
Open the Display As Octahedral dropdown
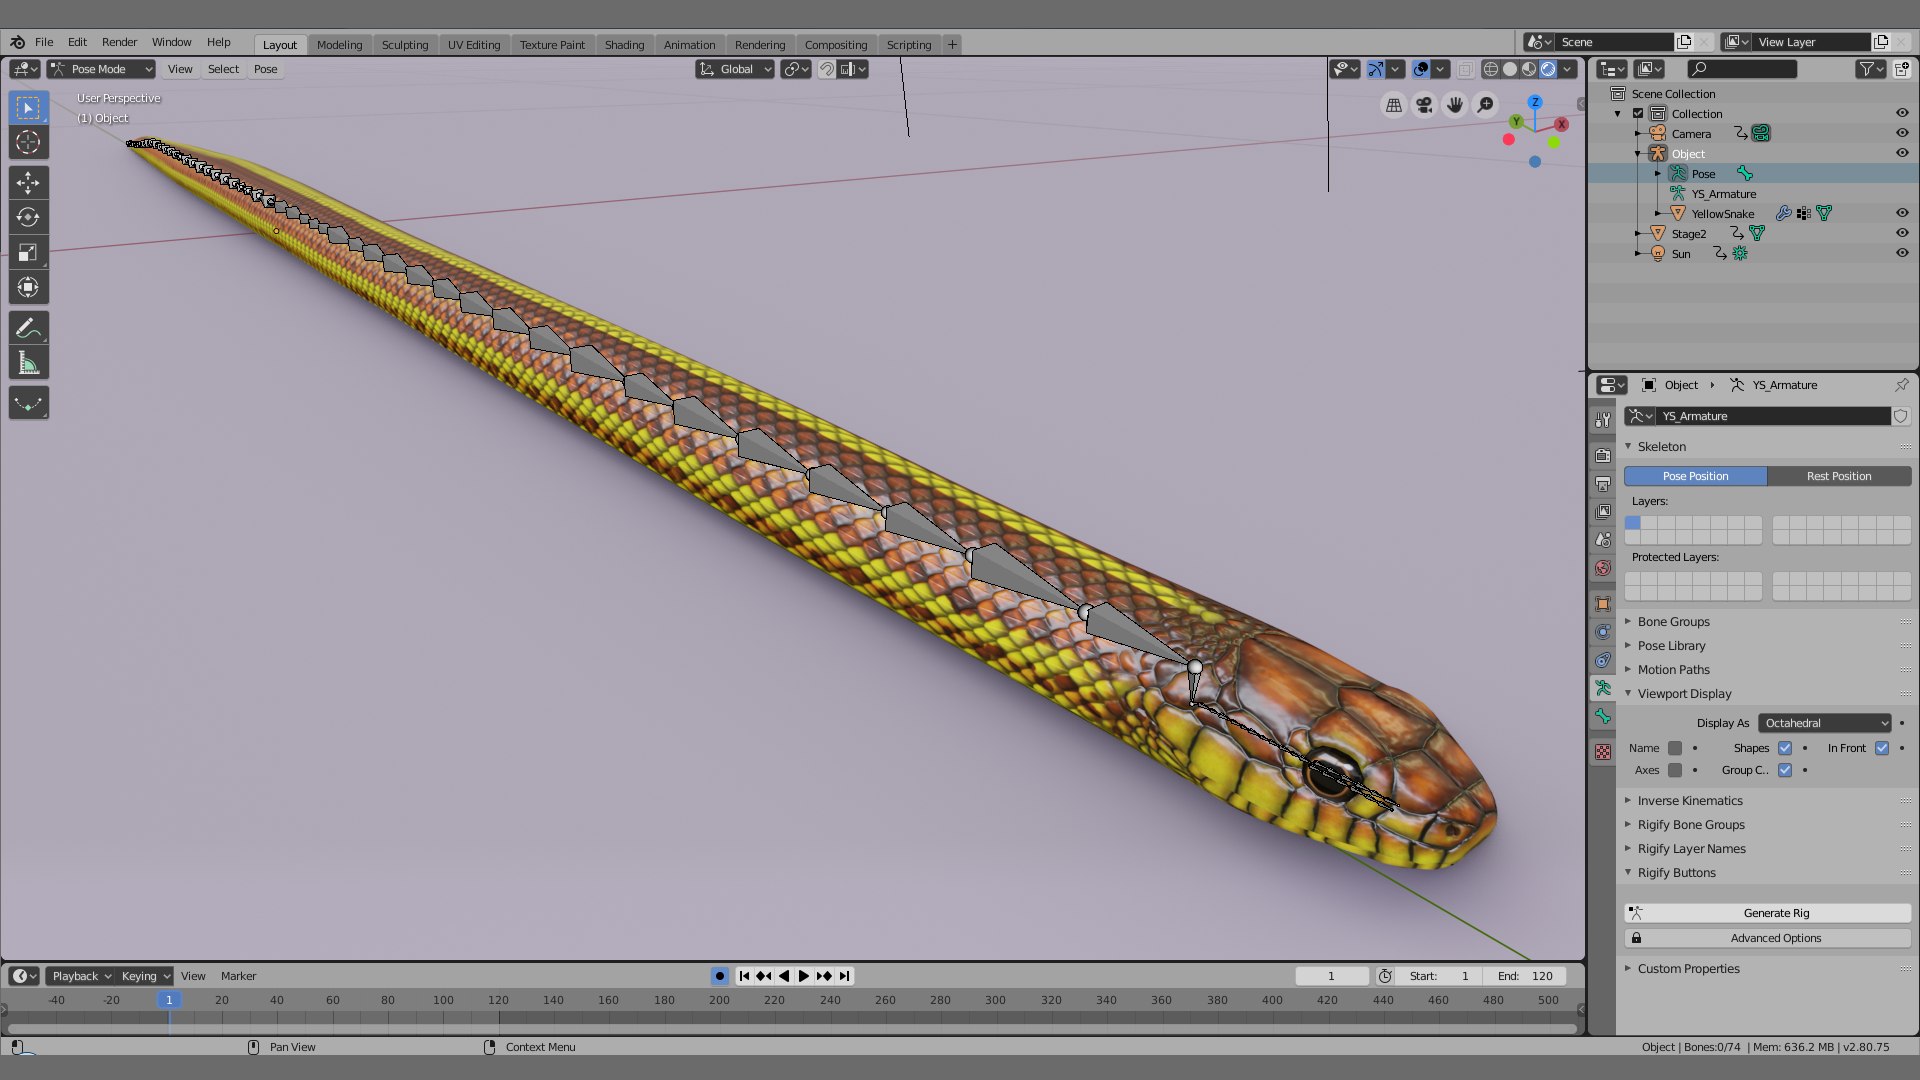(1825, 723)
